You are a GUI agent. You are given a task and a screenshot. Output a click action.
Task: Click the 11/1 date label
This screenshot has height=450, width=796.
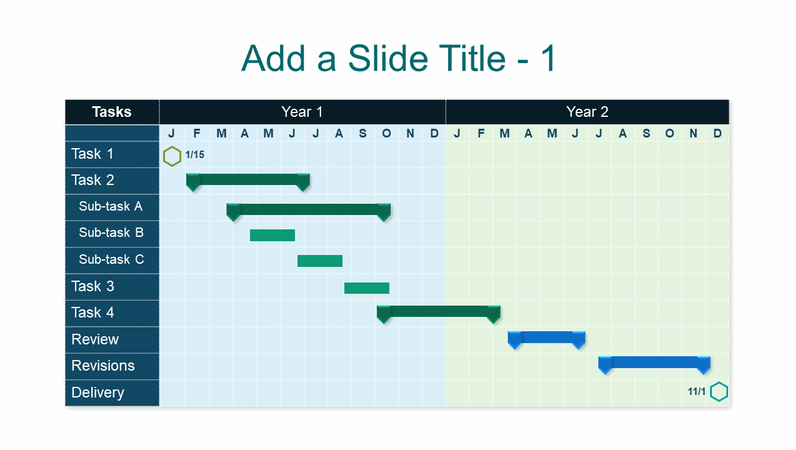click(x=697, y=392)
